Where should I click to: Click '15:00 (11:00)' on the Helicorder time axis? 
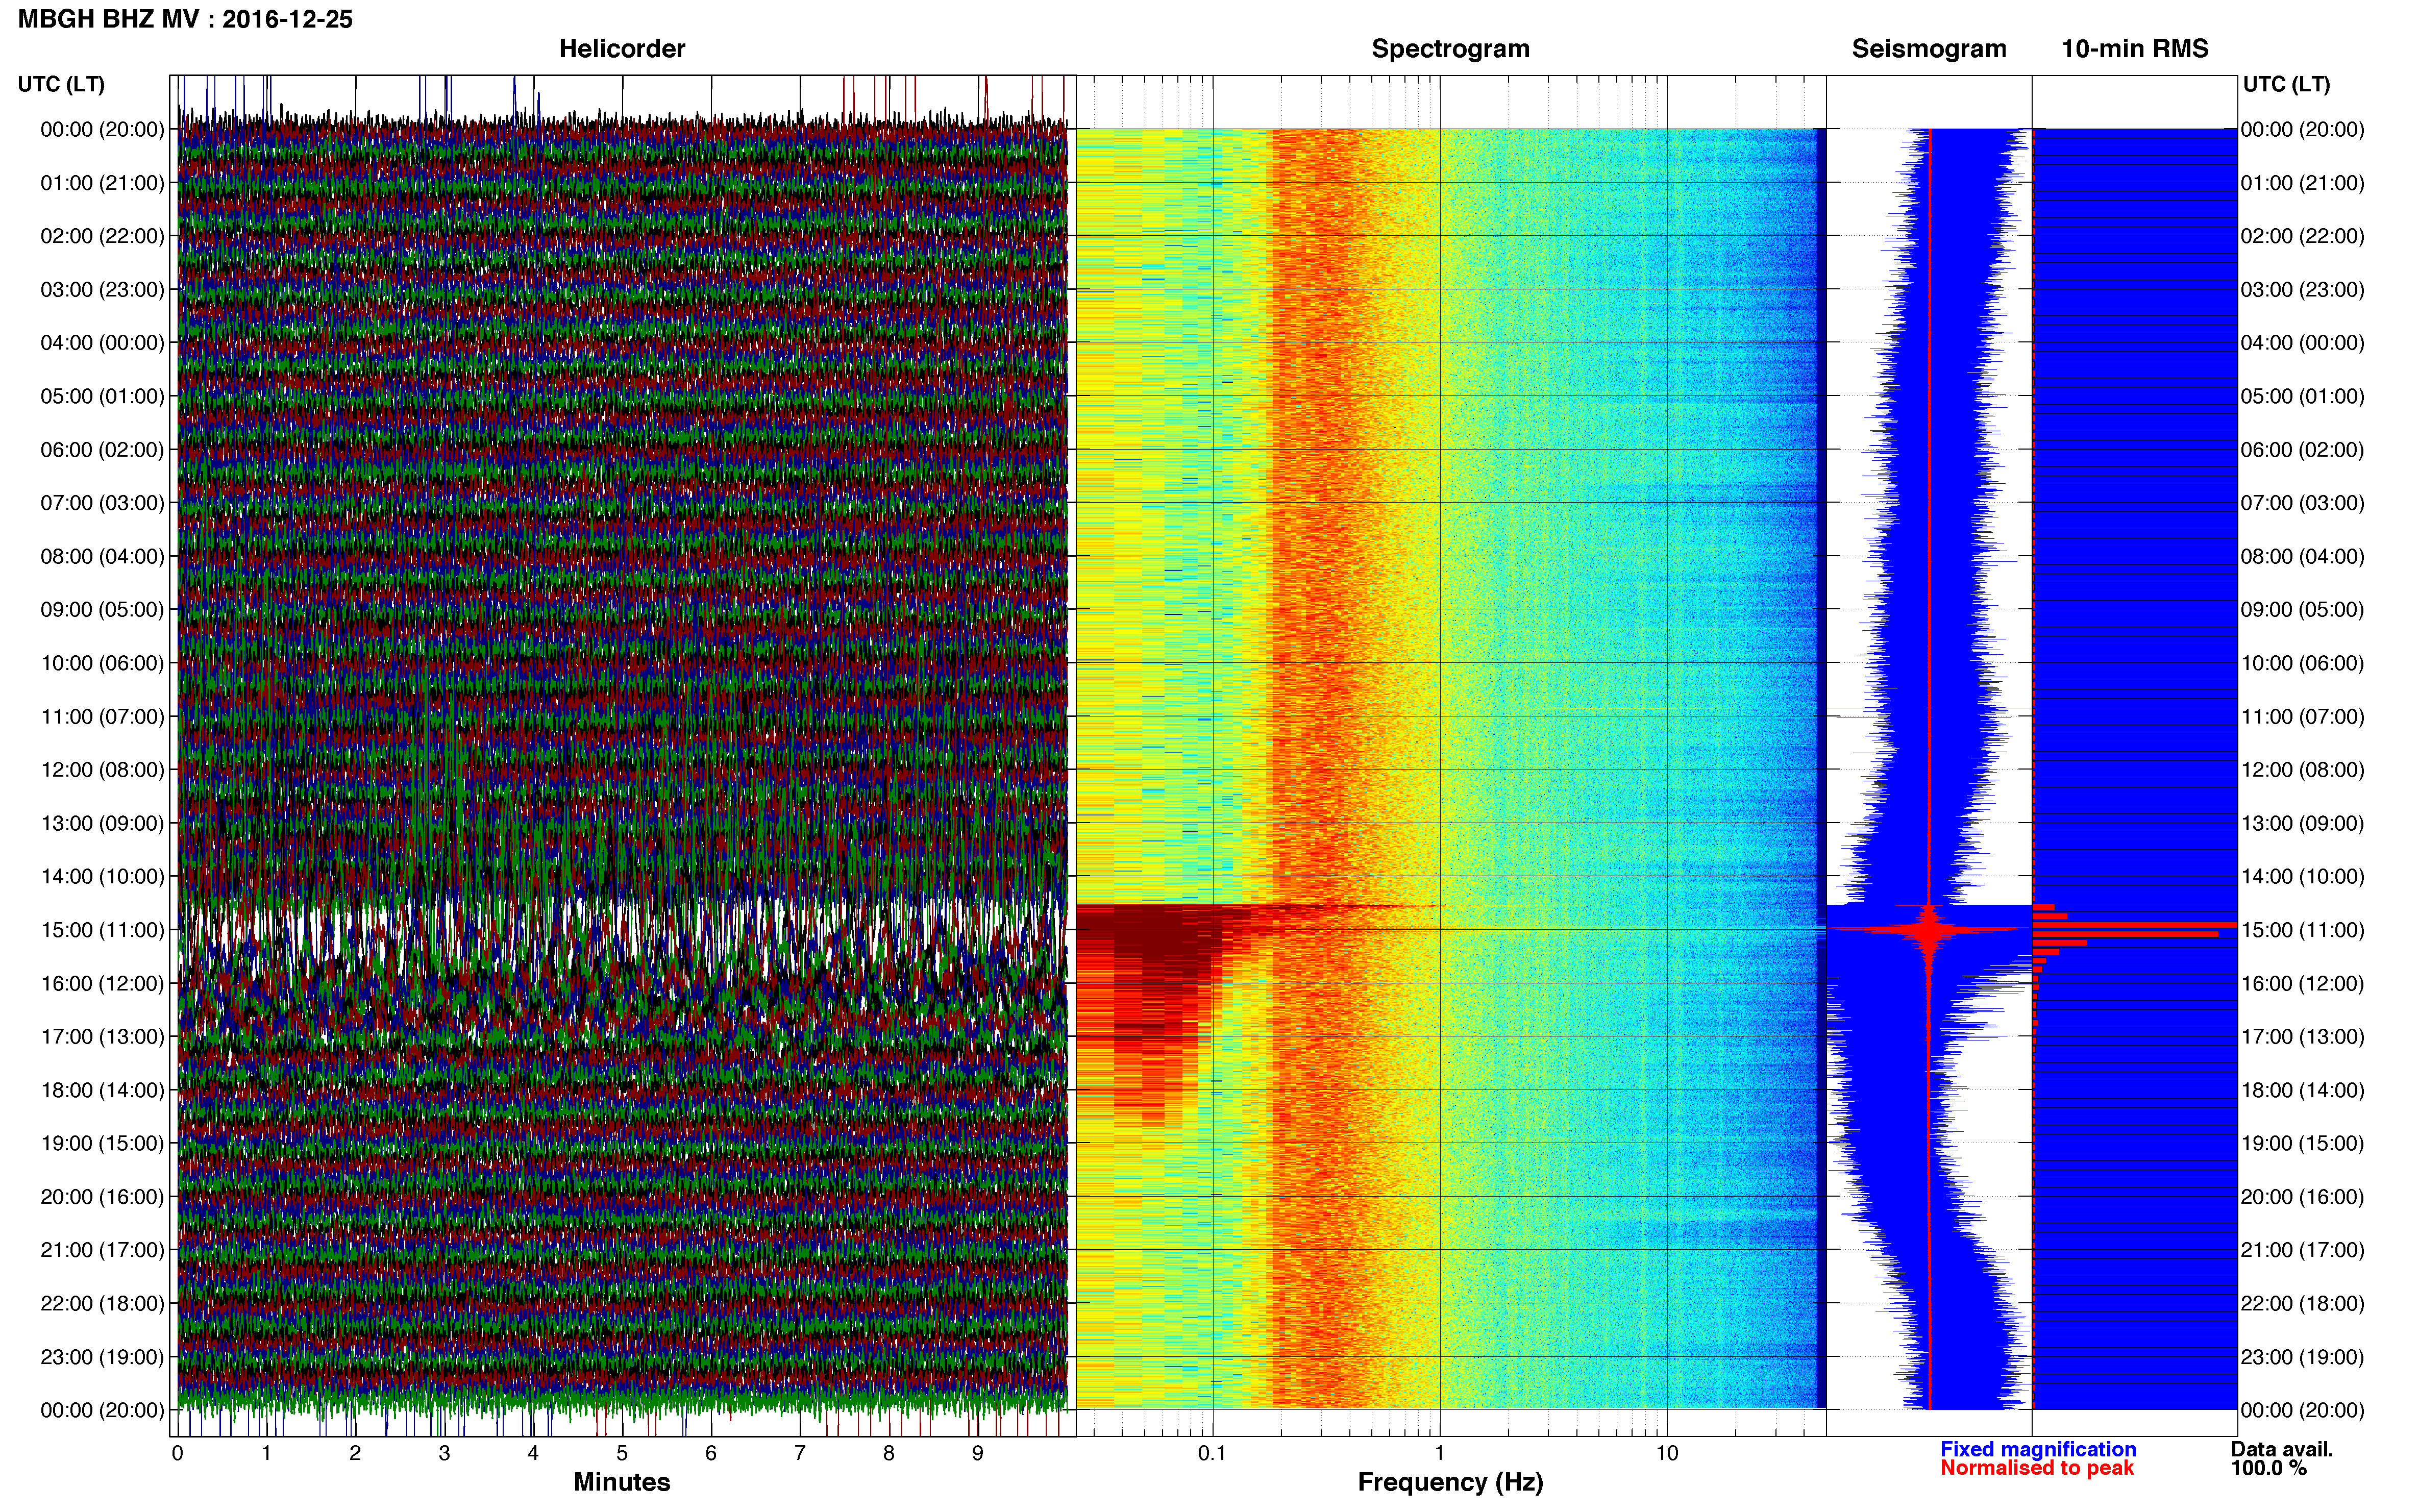102,930
